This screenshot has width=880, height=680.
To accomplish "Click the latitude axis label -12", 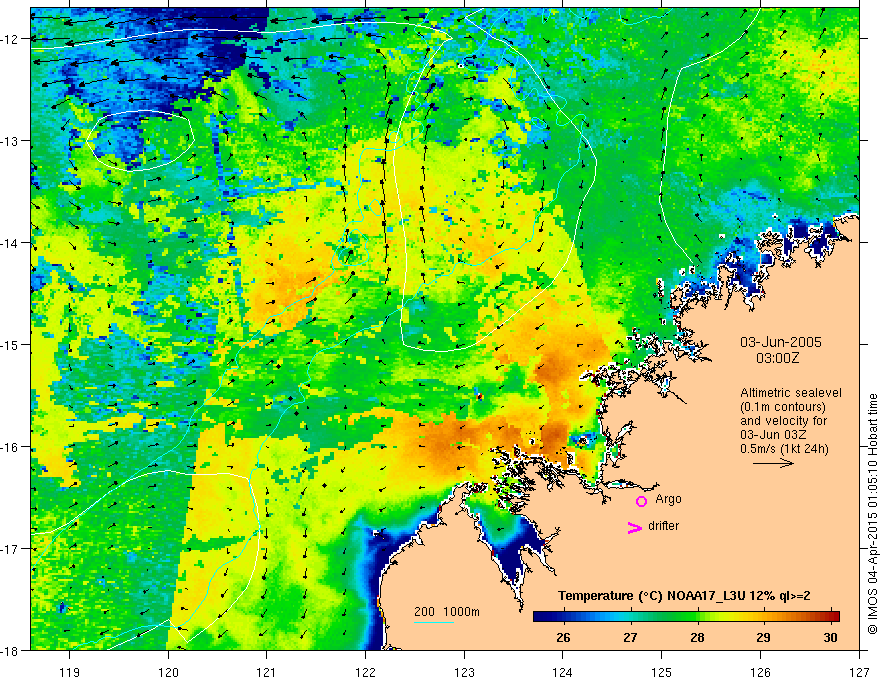I will 11,39.
